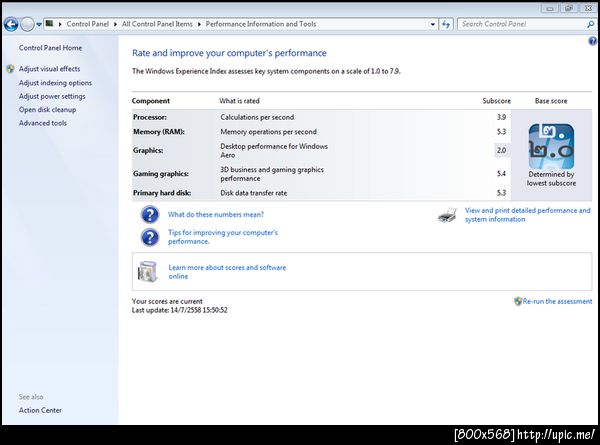600x445 pixels.
Task: Open the recent pages dropdown arrow
Action: coord(39,24)
